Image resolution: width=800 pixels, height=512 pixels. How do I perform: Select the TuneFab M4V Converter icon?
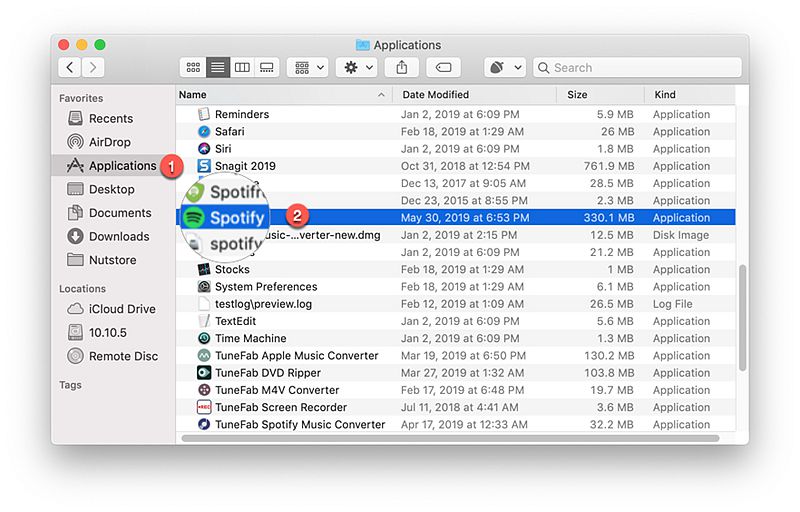pyautogui.click(x=204, y=390)
